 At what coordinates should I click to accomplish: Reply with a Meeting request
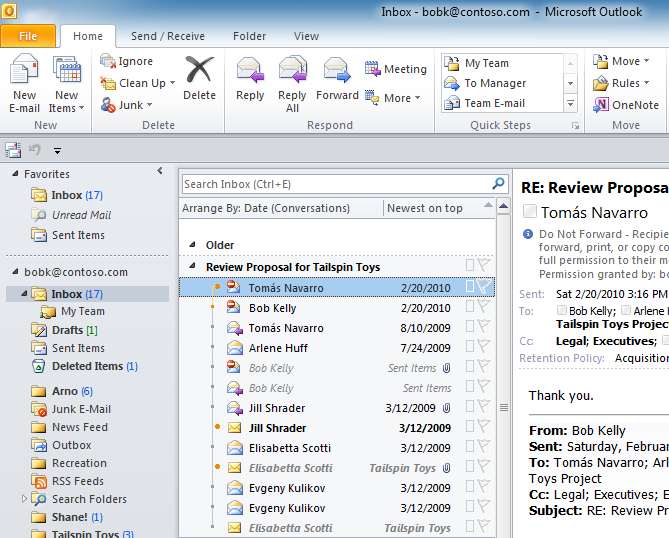point(396,69)
